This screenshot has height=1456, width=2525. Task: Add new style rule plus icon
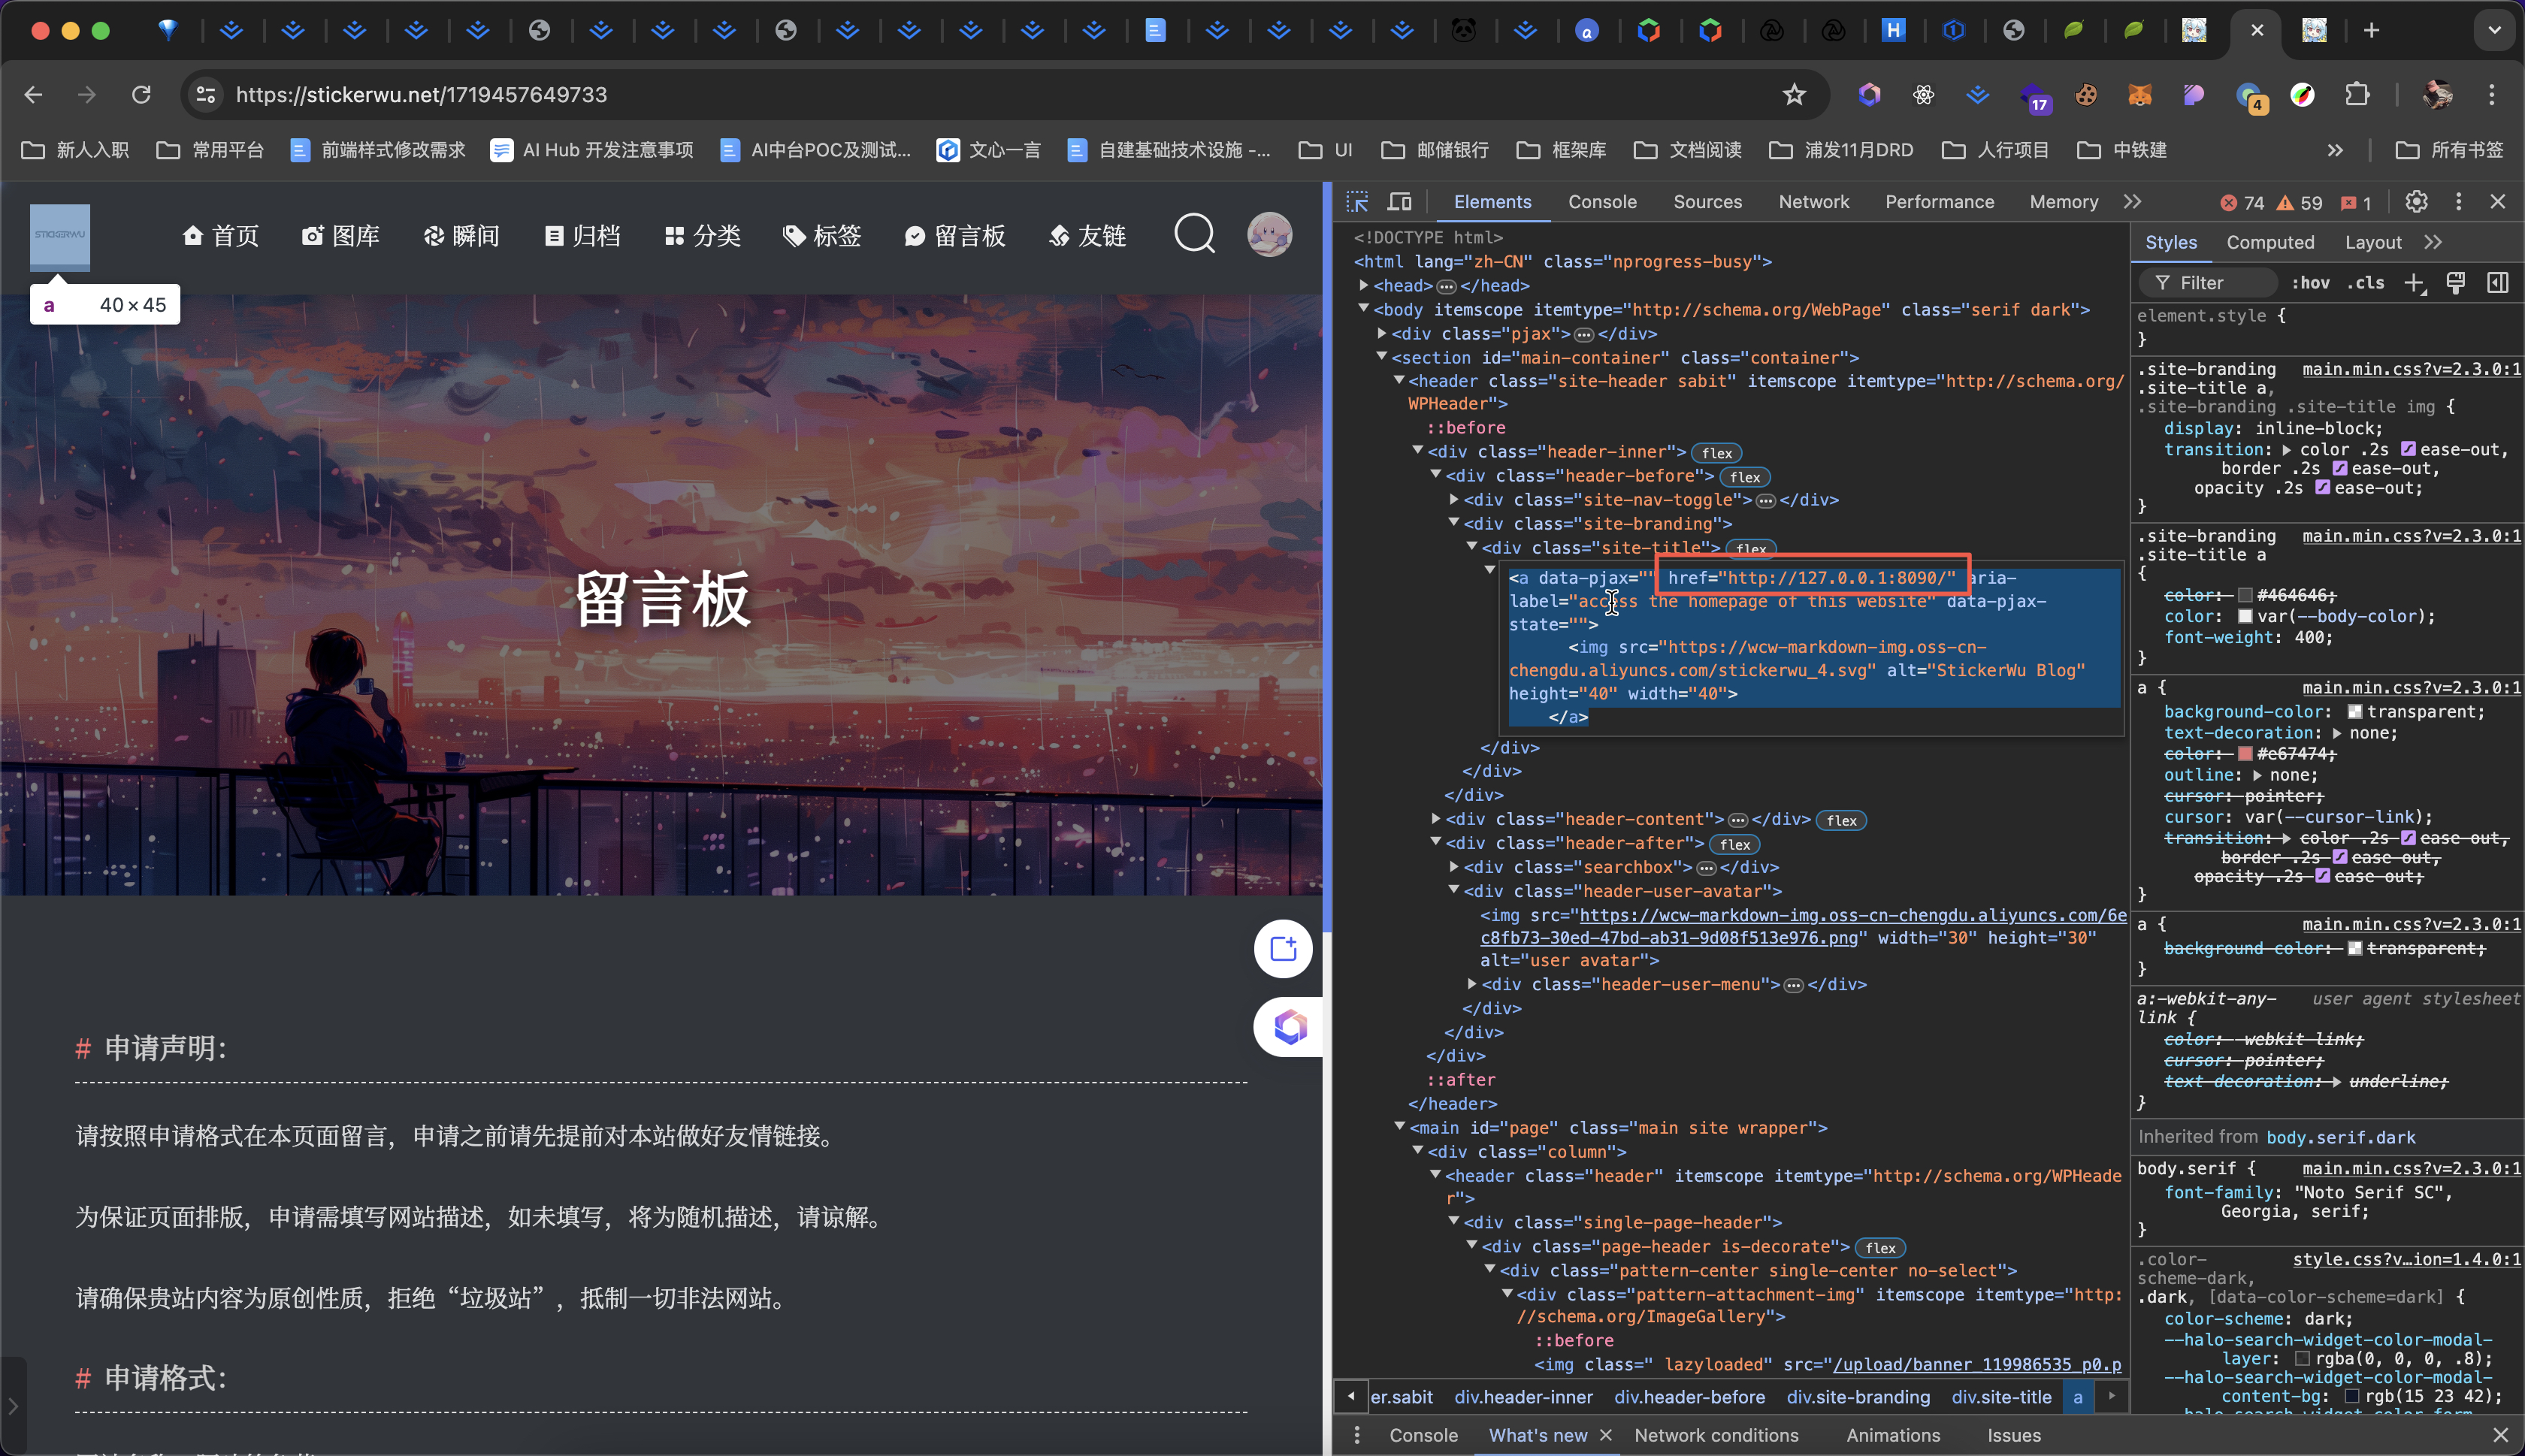click(2414, 283)
